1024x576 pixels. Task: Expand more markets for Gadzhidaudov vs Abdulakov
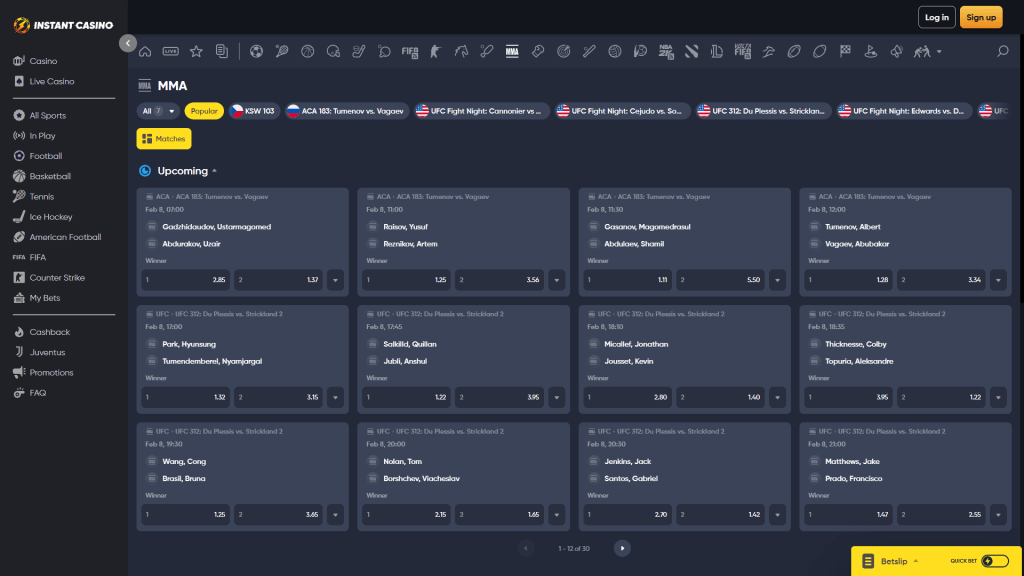(335, 281)
